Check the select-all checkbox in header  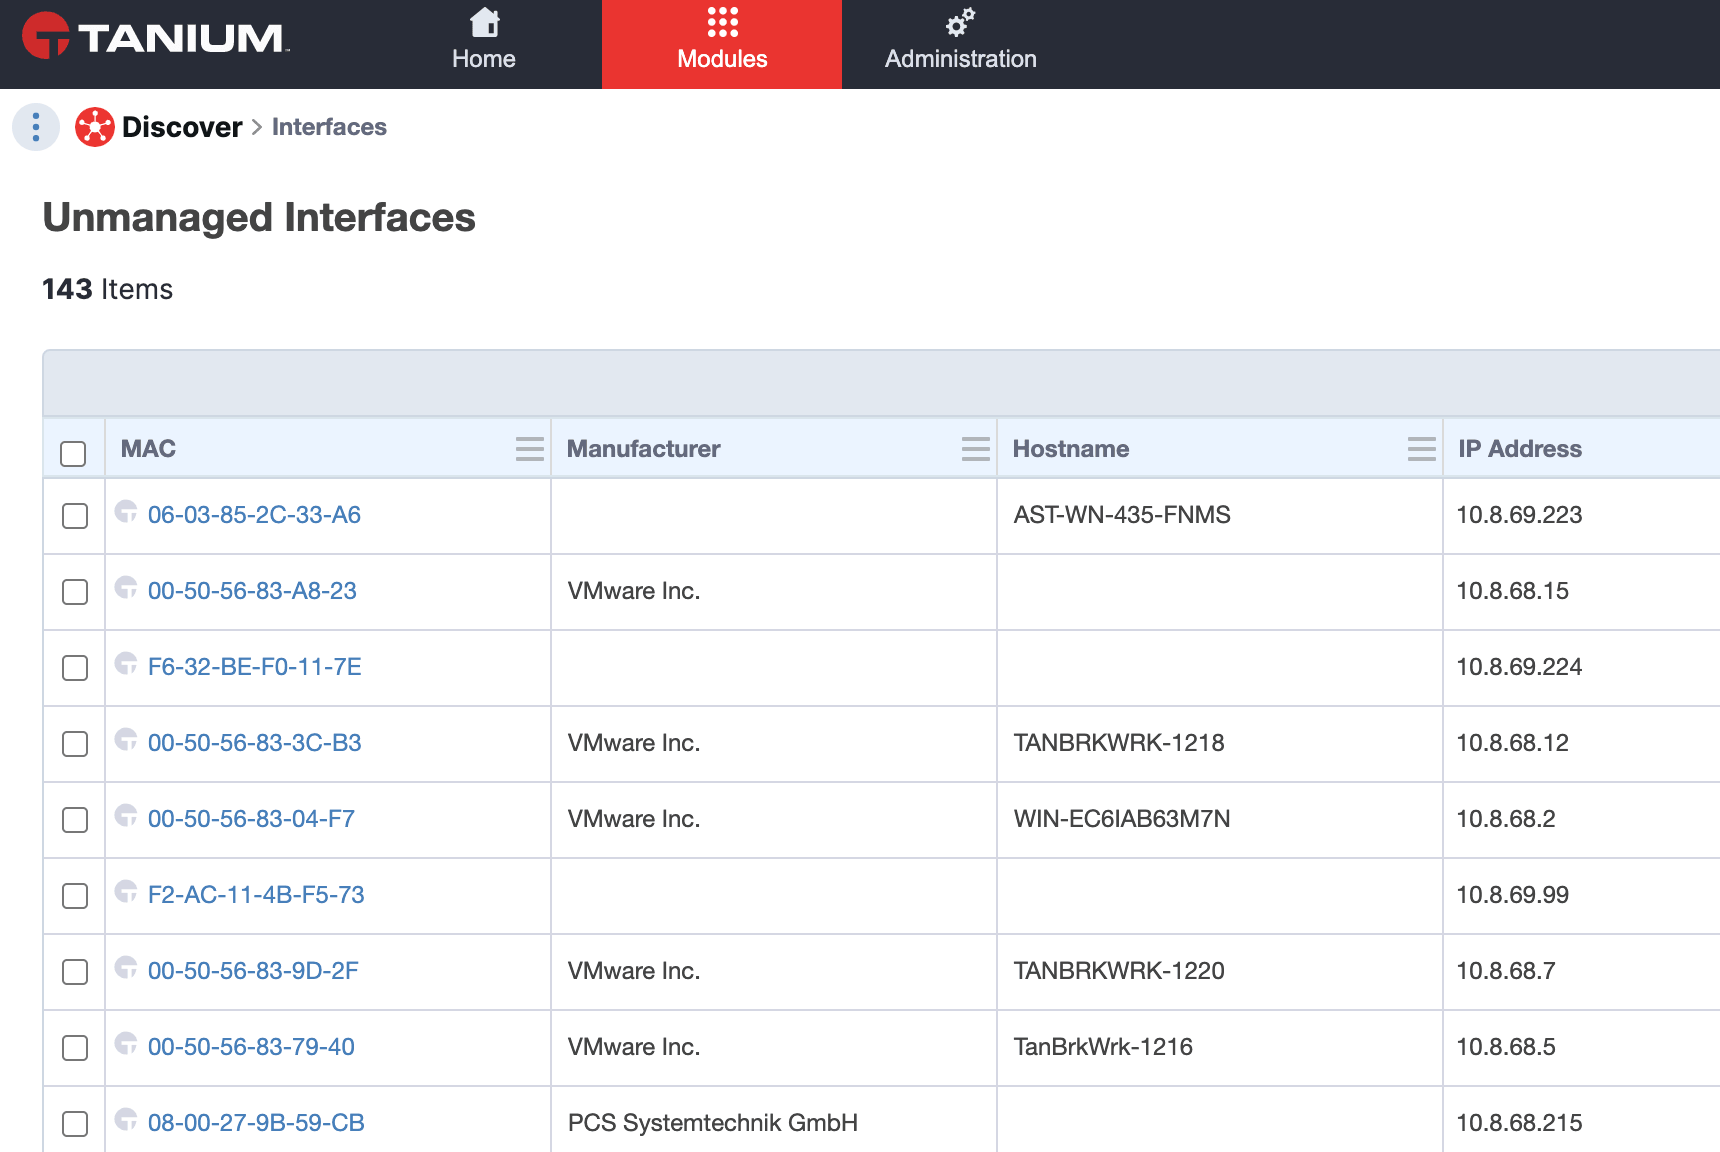(73, 453)
